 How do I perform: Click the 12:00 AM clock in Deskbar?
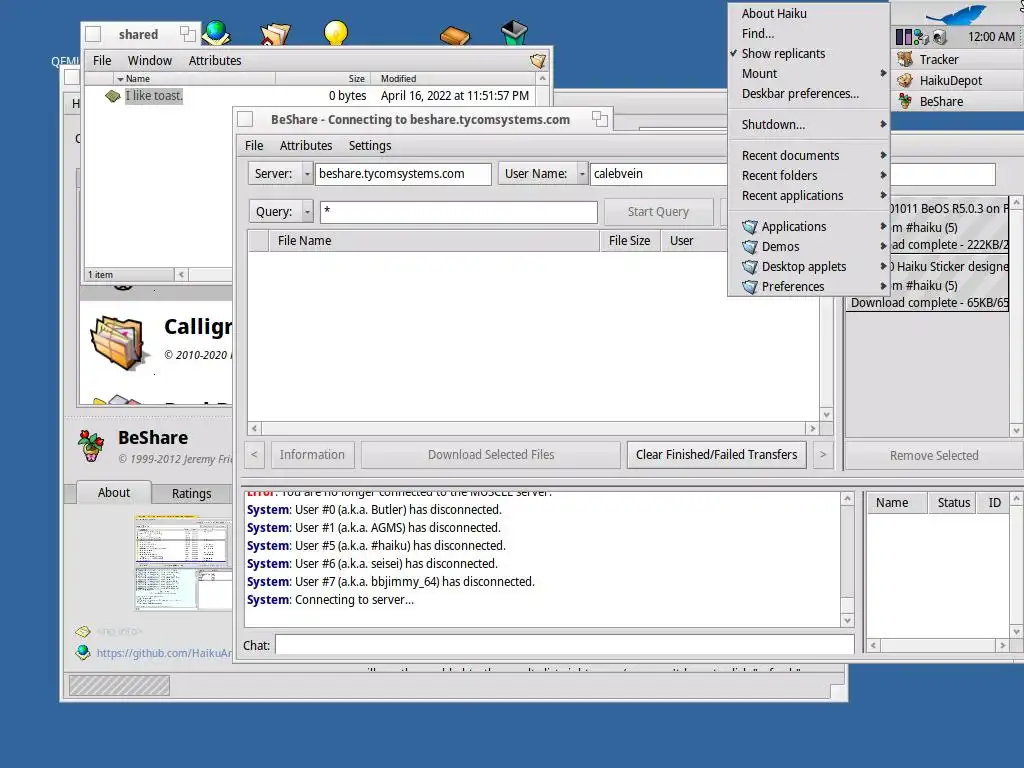click(x=991, y=37)
